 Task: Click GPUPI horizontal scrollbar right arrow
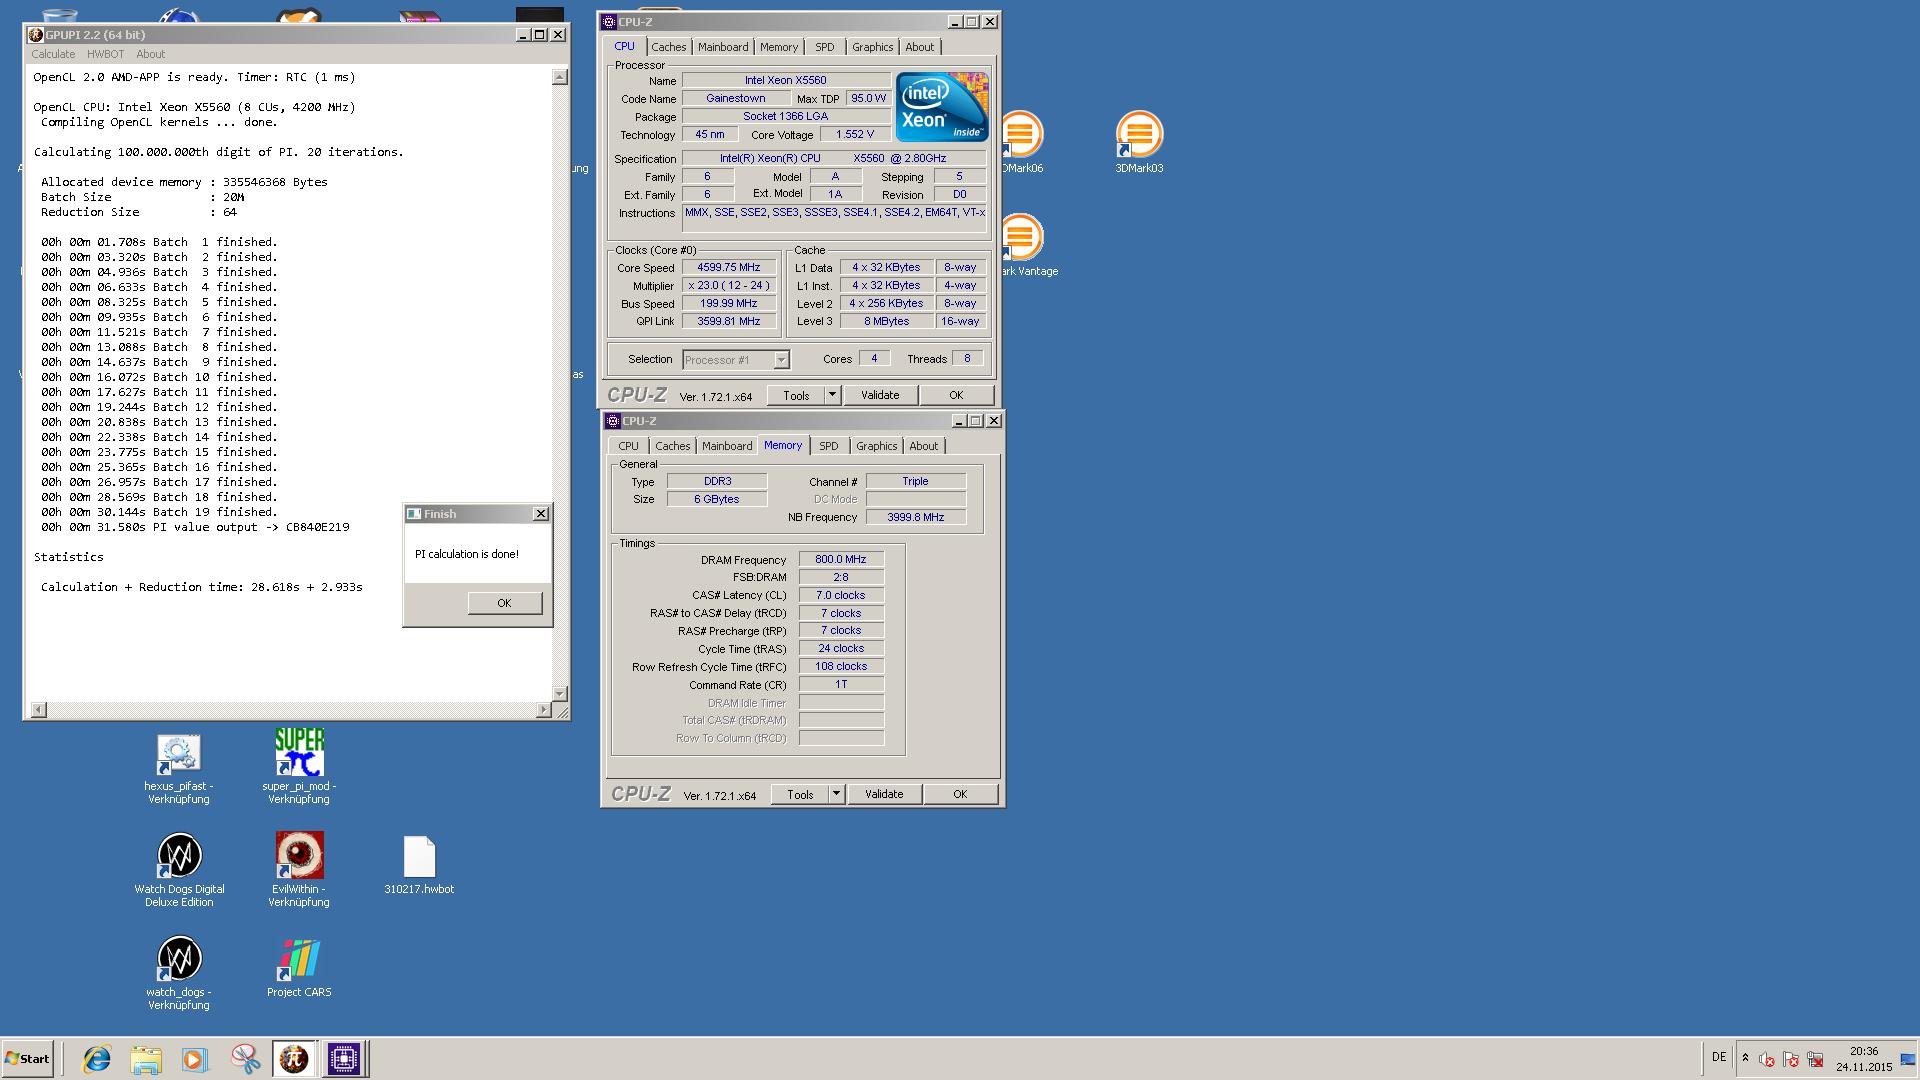pyautogui.click(x=544, y=710)
